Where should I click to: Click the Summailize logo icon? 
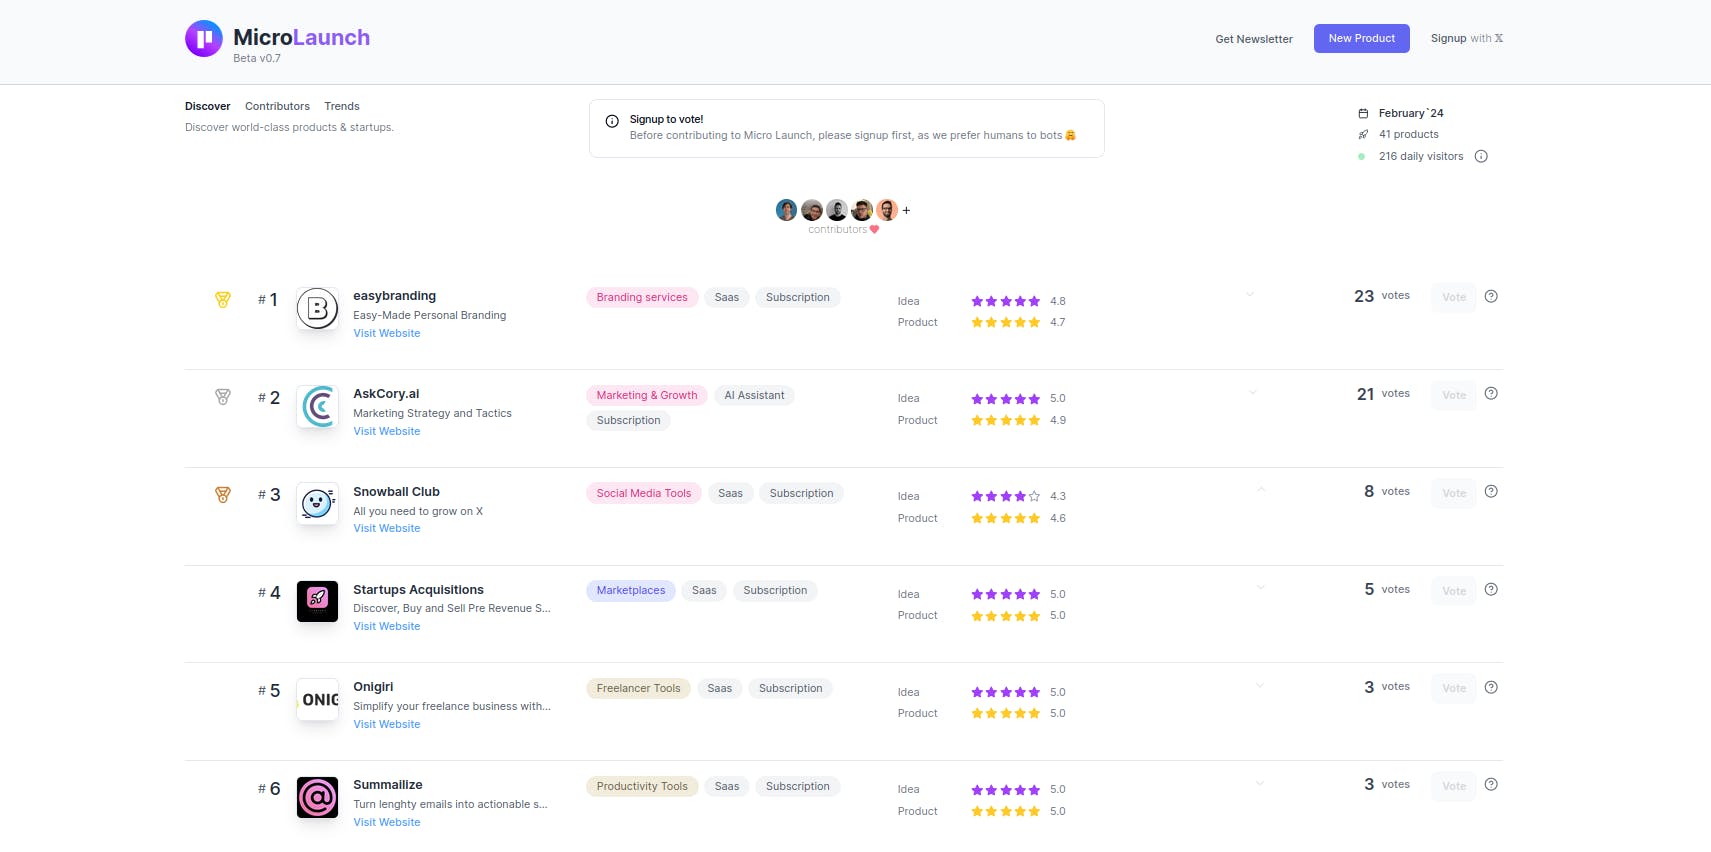(x=318, y=797)
